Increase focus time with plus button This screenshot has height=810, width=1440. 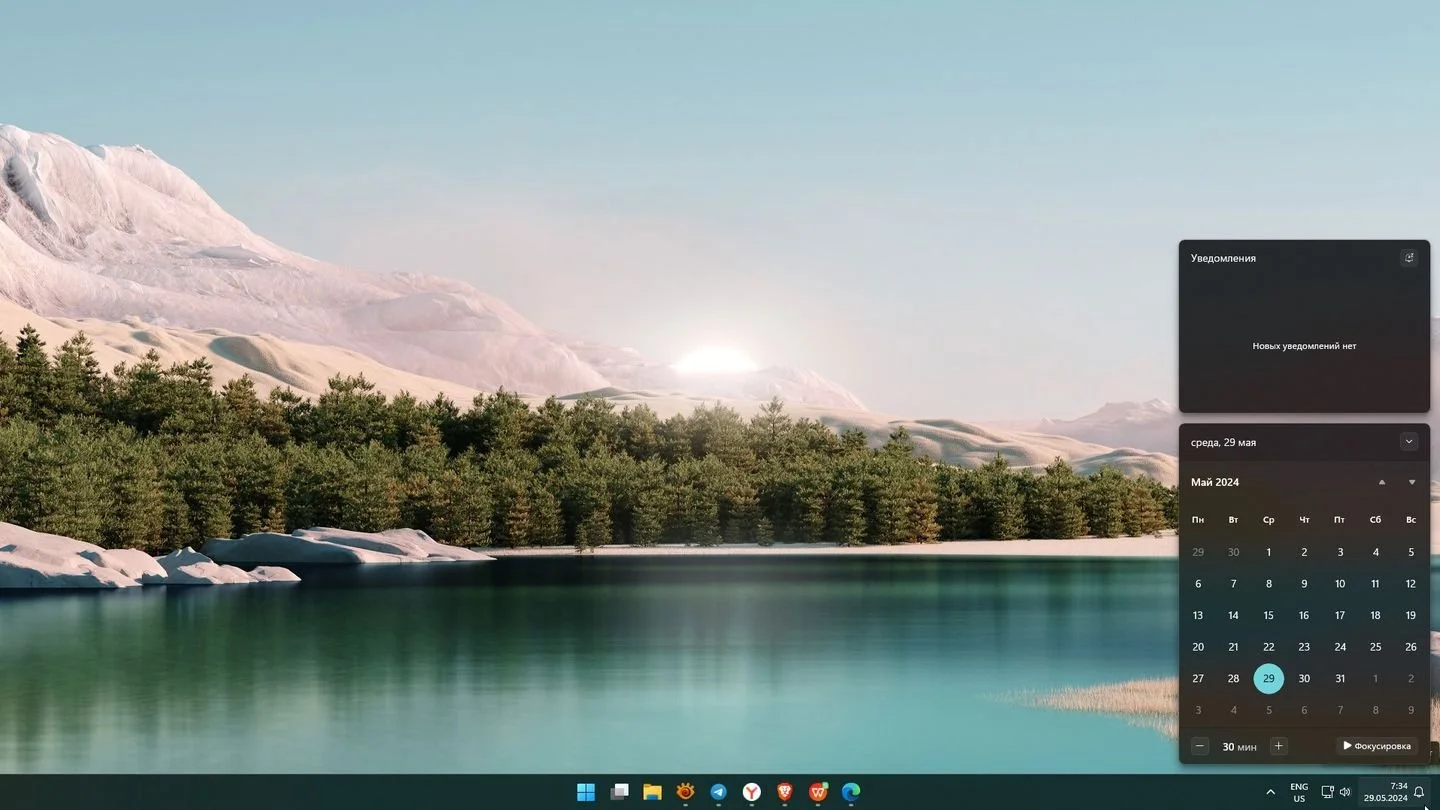[1278, 746]
